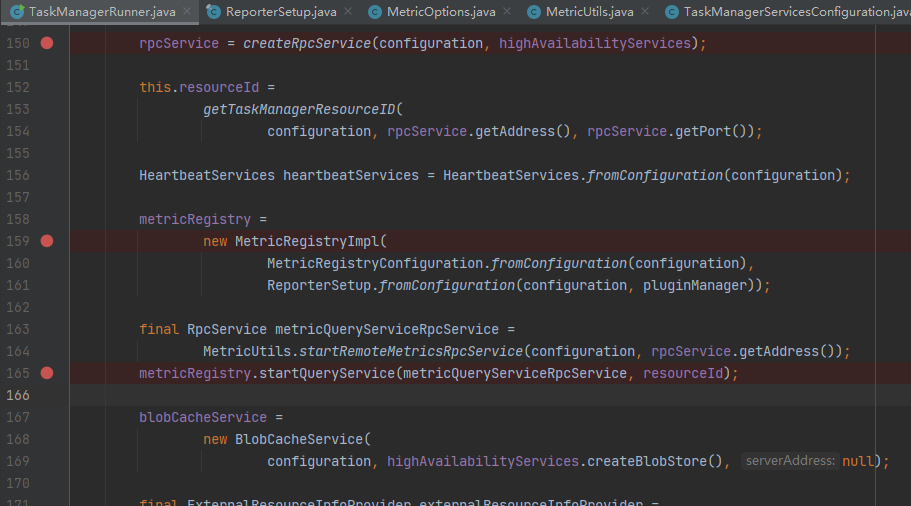911x506 pixels.
Task: Click the class icon on ReporterSetup.java tab
Action: tap(214, 12)
